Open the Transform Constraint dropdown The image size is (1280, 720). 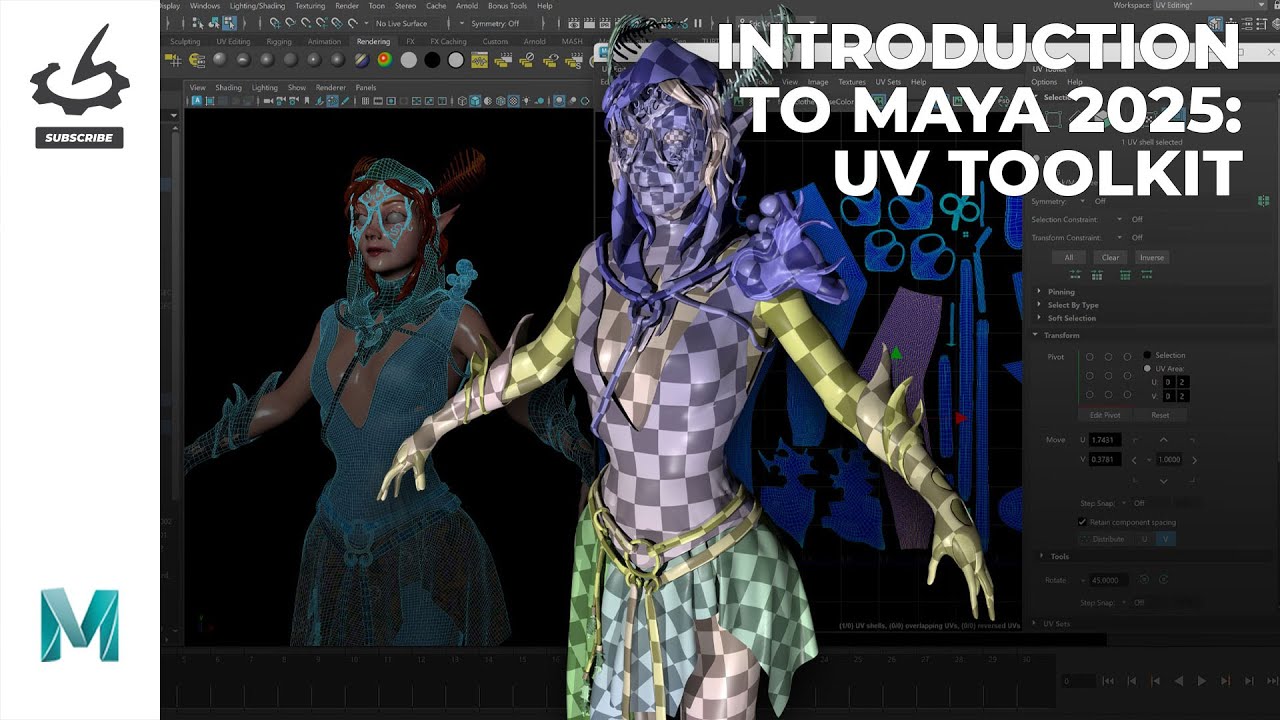coord(1119,237)
